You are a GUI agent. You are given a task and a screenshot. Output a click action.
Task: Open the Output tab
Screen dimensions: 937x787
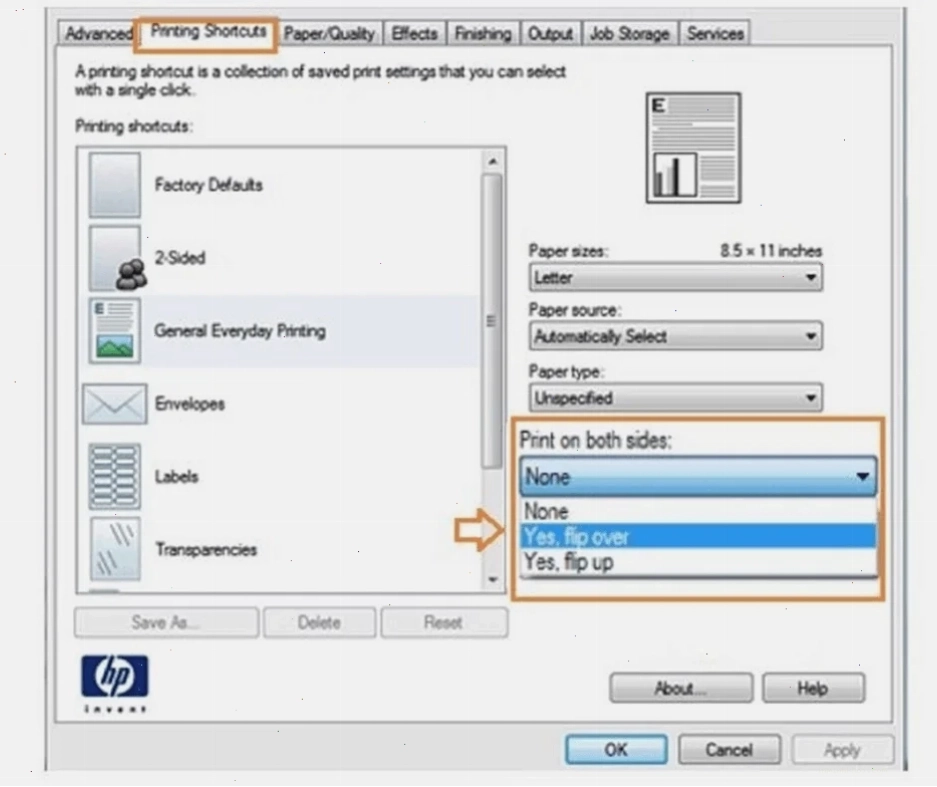click(550, 33)
